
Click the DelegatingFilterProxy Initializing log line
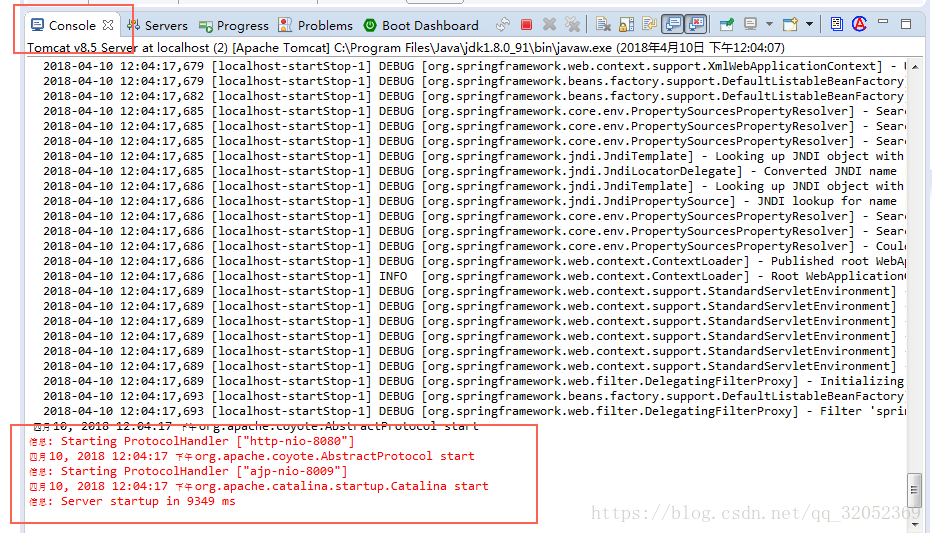pos(474,381)
